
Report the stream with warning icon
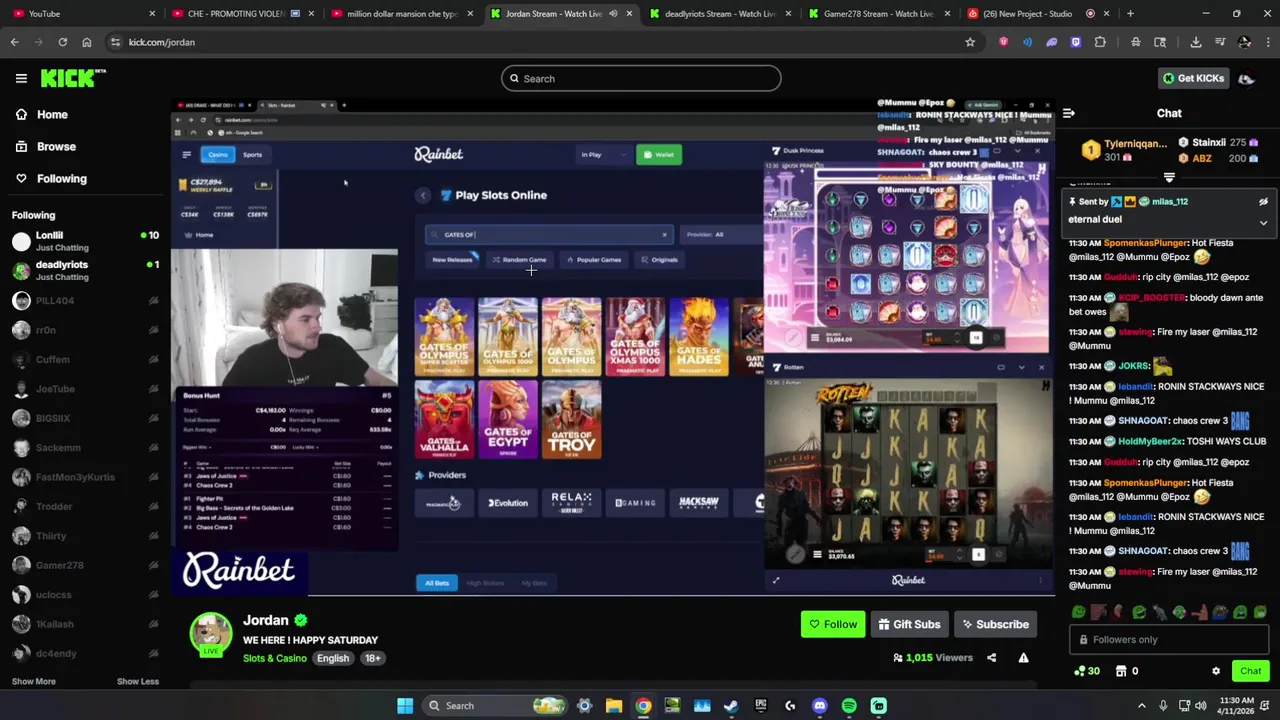1023,657
